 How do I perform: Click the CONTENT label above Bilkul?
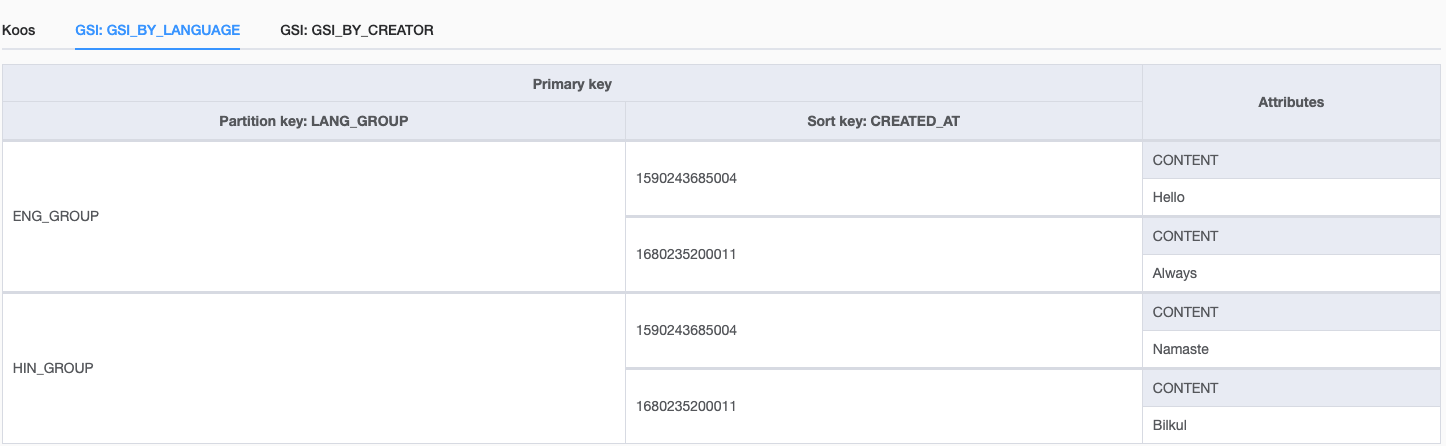point(1185,388)
